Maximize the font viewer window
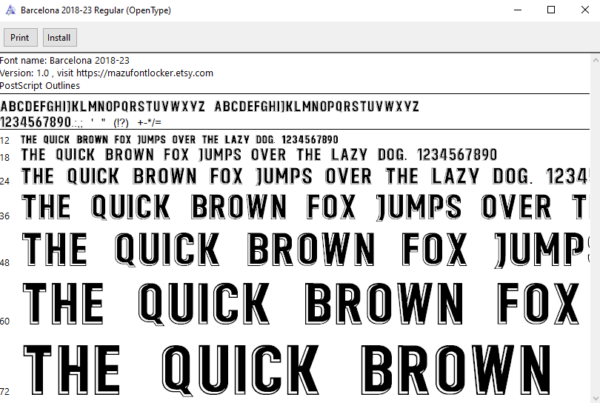This screenshot has height=403, width=600. tap(551, 10)
